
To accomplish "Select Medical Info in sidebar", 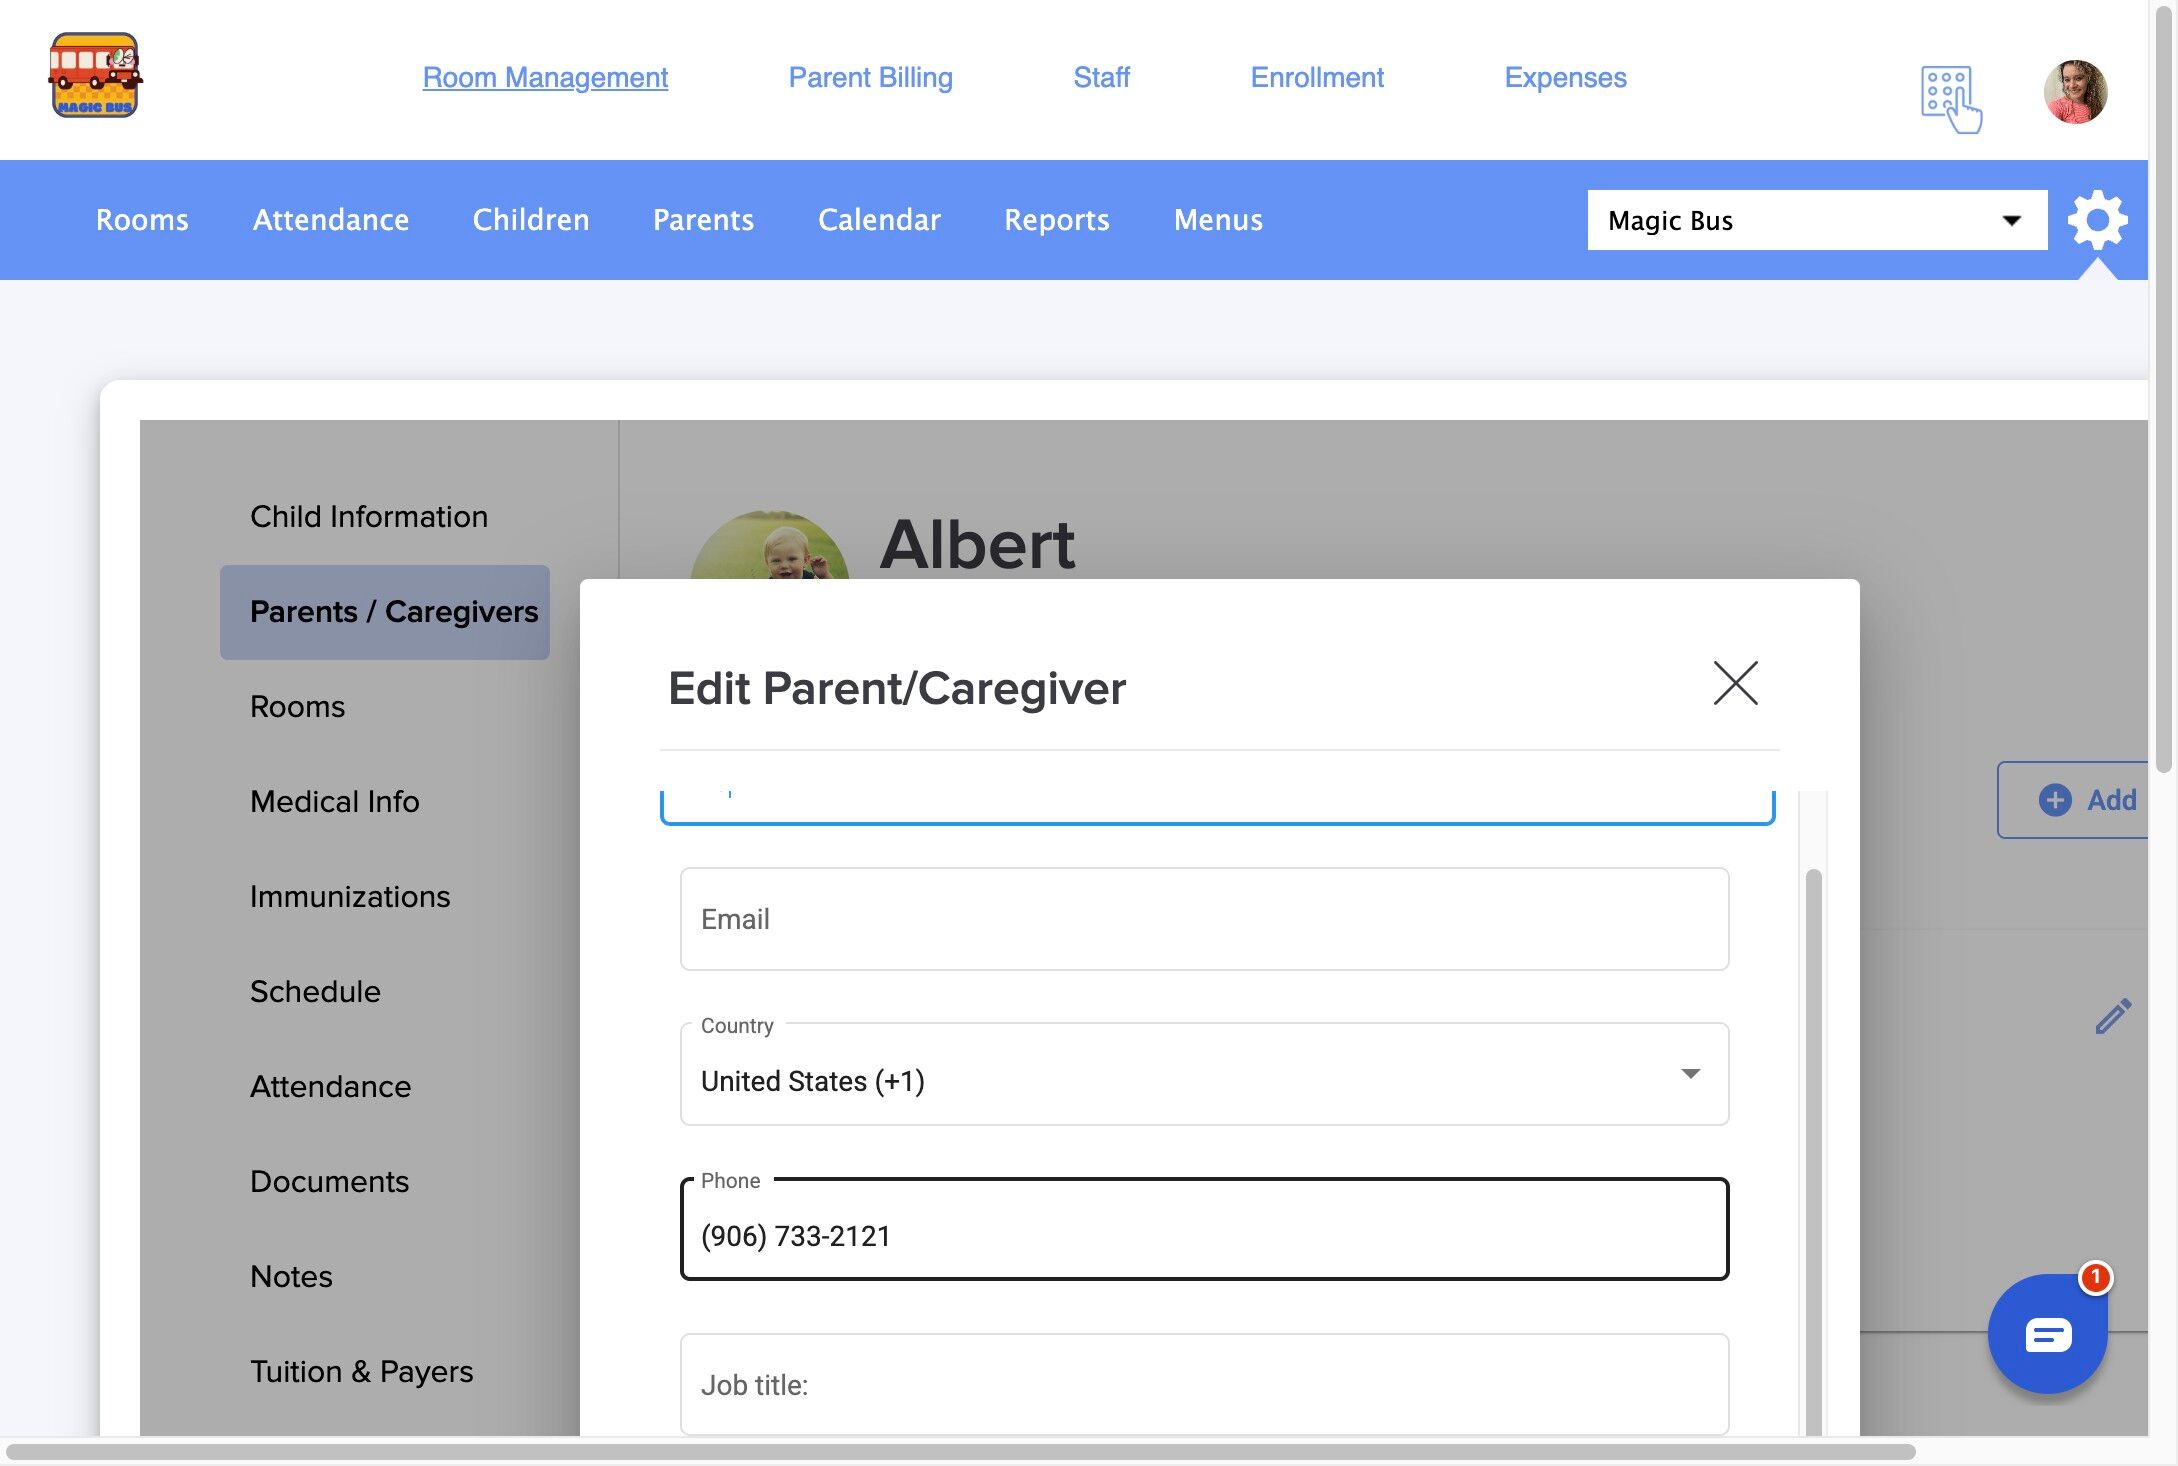I will click(x=334, y=801).
